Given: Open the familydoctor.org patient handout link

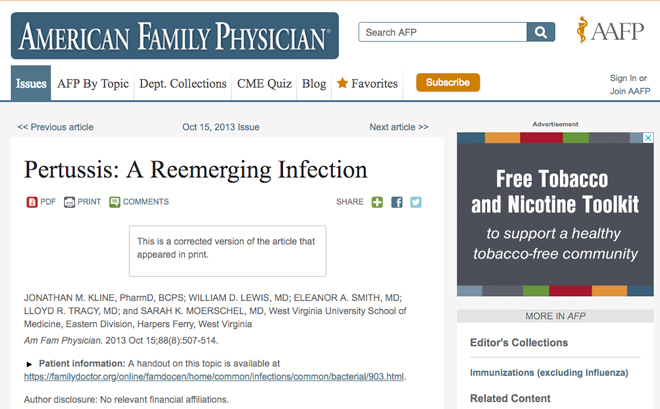Looking at the screenshot, I should (x=214, y=377).
